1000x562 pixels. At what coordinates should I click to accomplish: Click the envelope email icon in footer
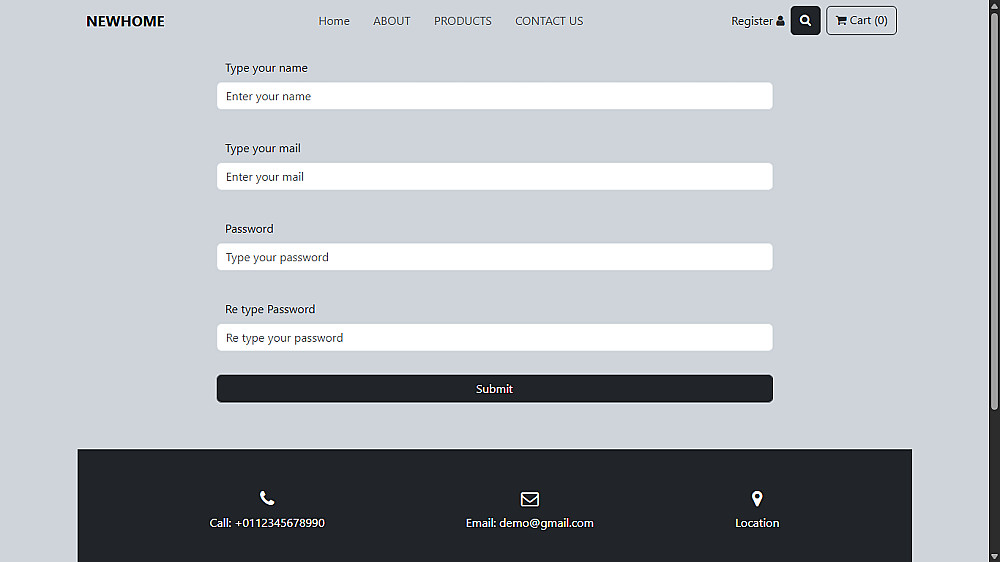(530, 499)
